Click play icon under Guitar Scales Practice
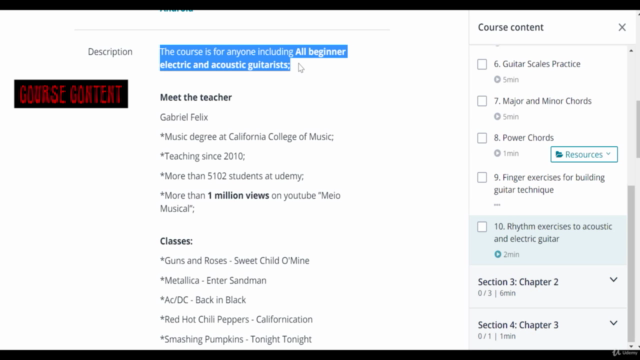This screenshot has height=360, width=640. (497, 80)
